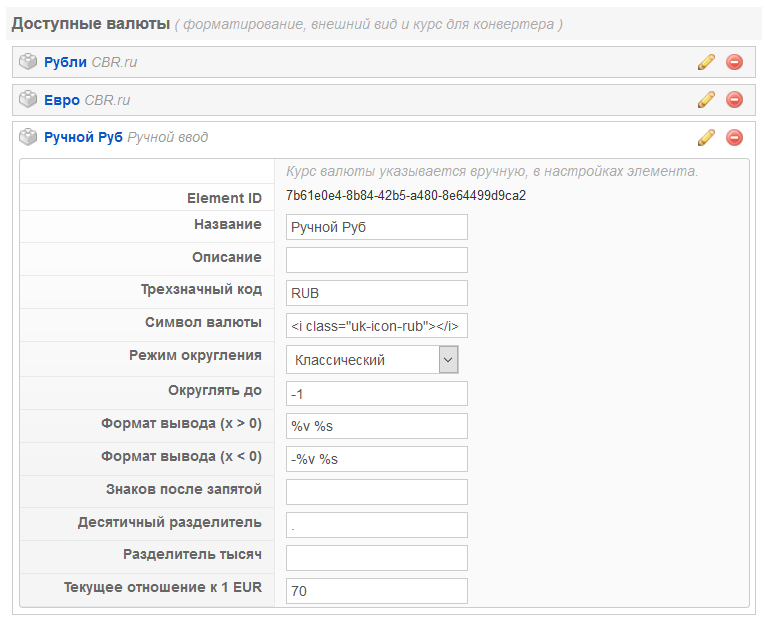Click the pencil edit icon for Евро
The width and height of the screenshot is (770, 642).
point(706,100)
